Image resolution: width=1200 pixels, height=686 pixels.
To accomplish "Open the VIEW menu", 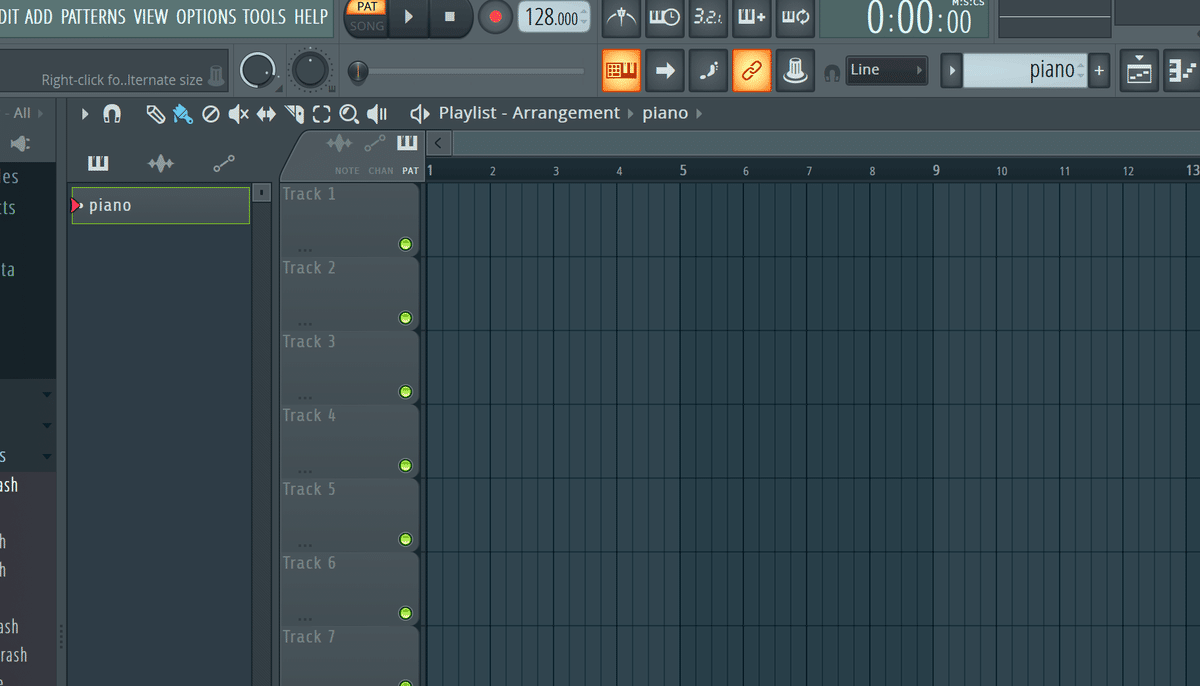I will 151,17.
